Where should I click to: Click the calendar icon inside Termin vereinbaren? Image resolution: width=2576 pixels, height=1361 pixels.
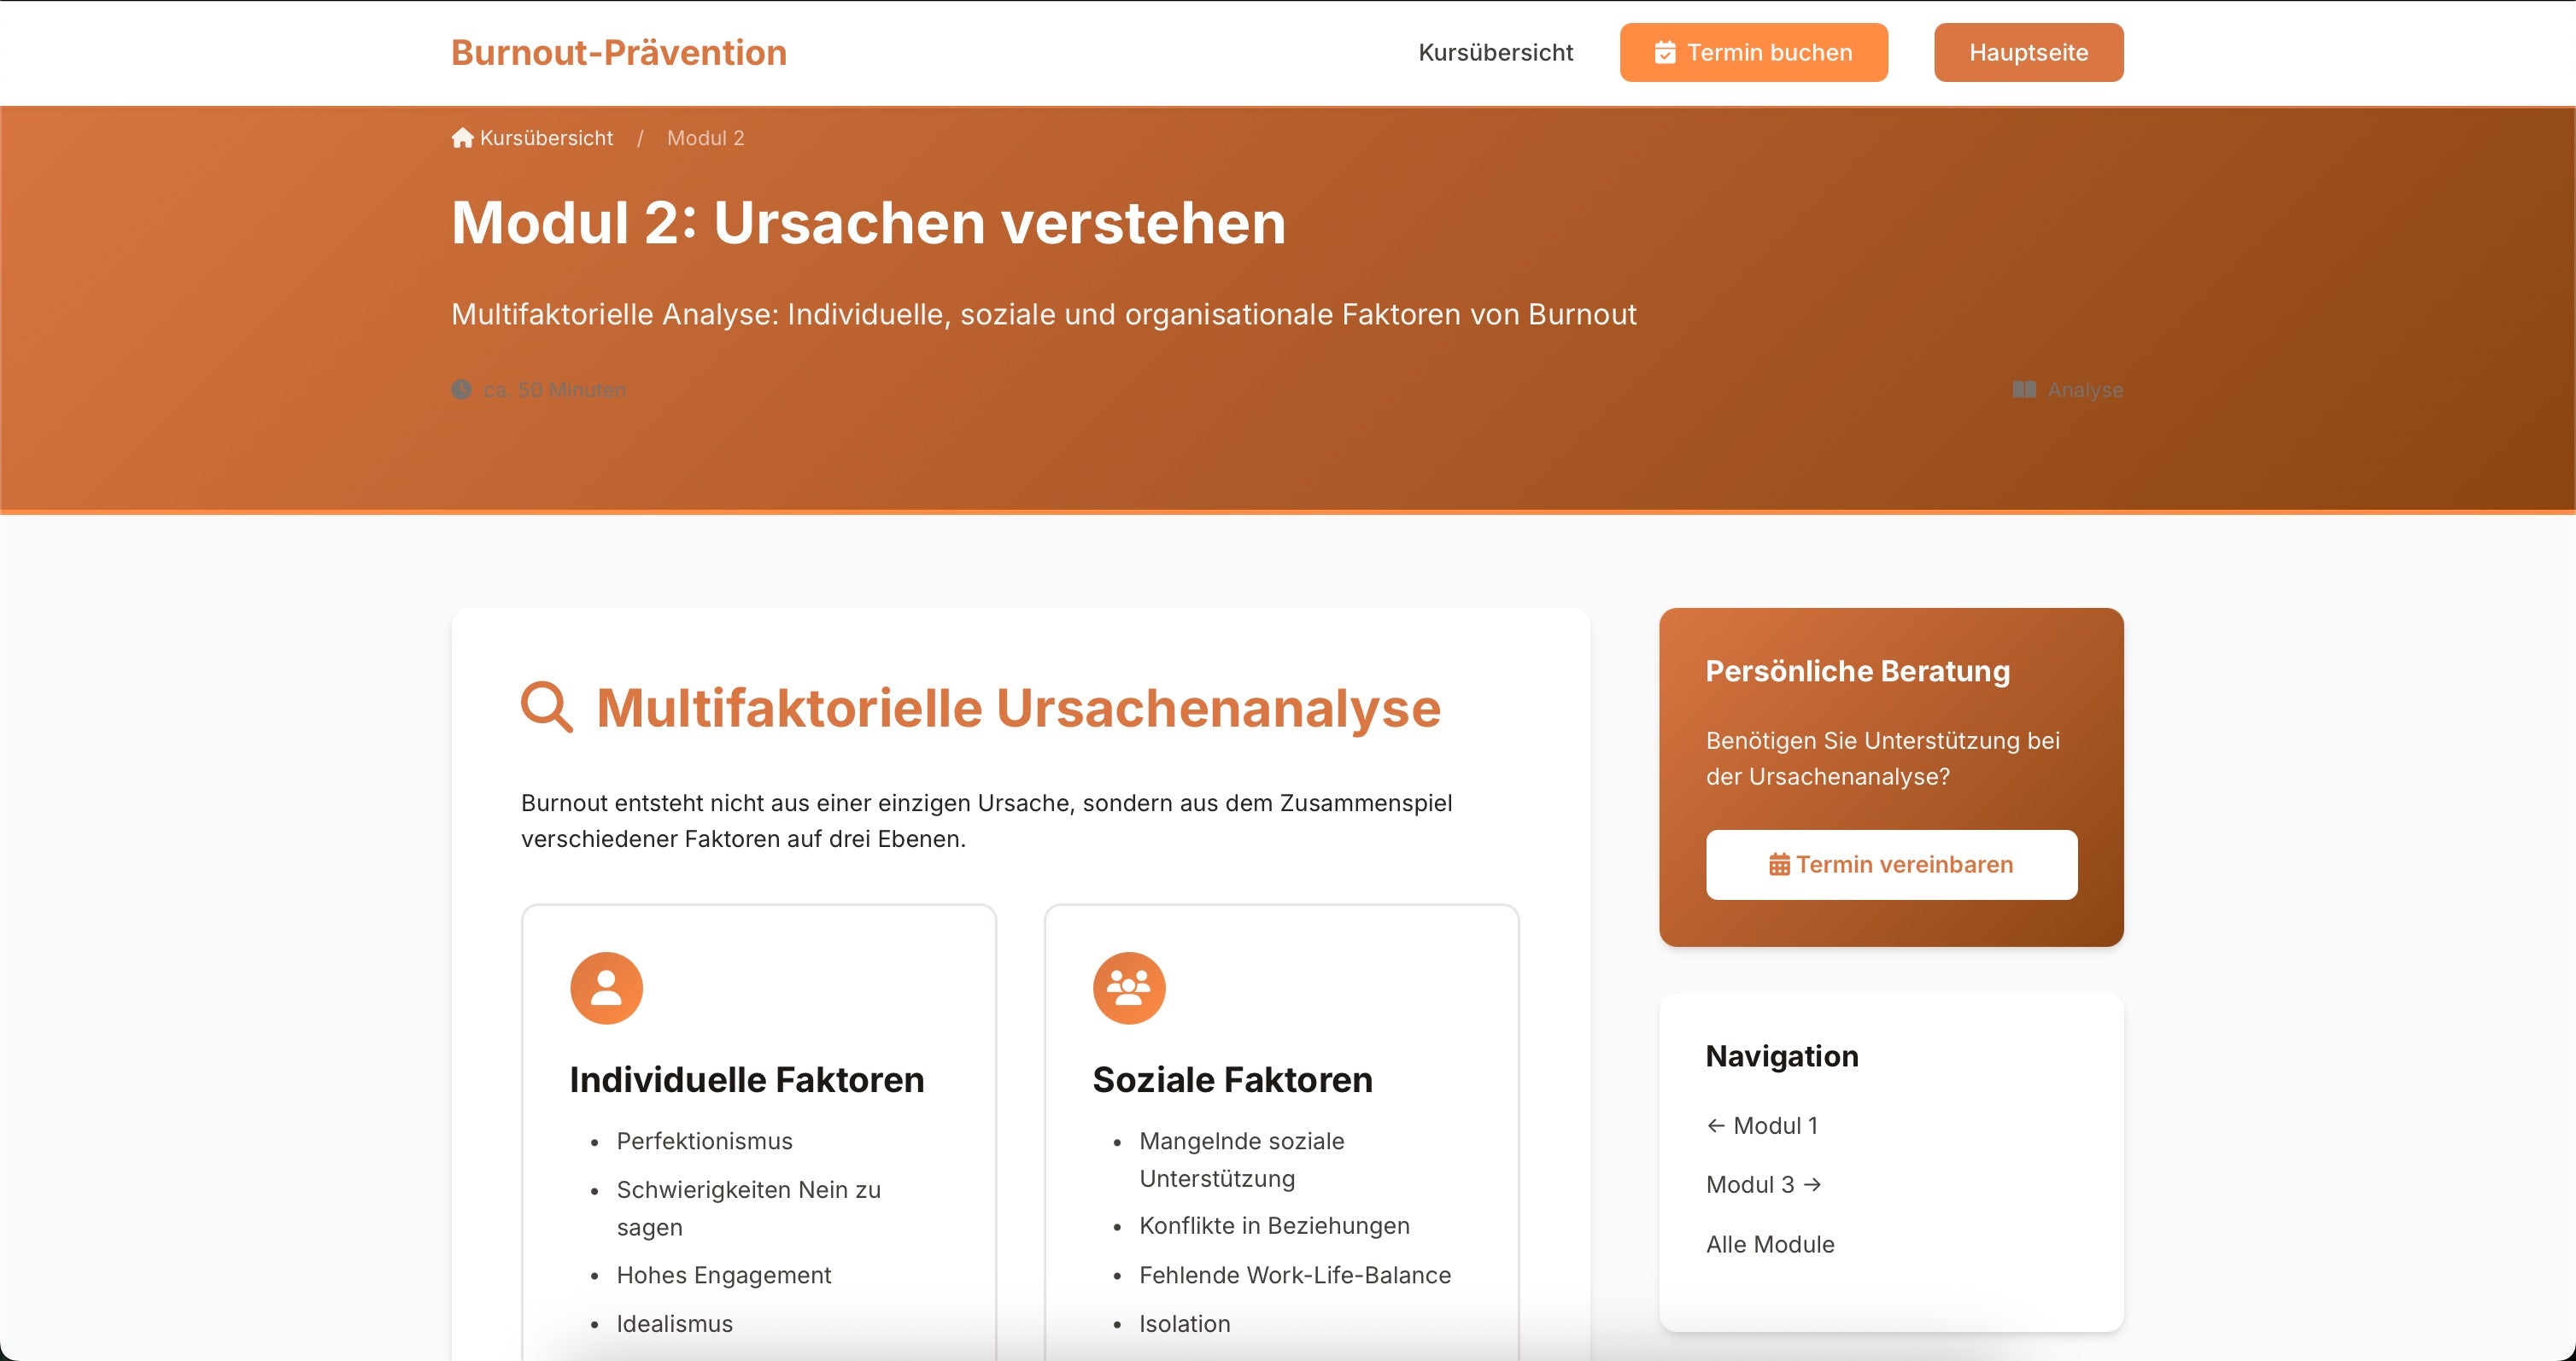1779,864
